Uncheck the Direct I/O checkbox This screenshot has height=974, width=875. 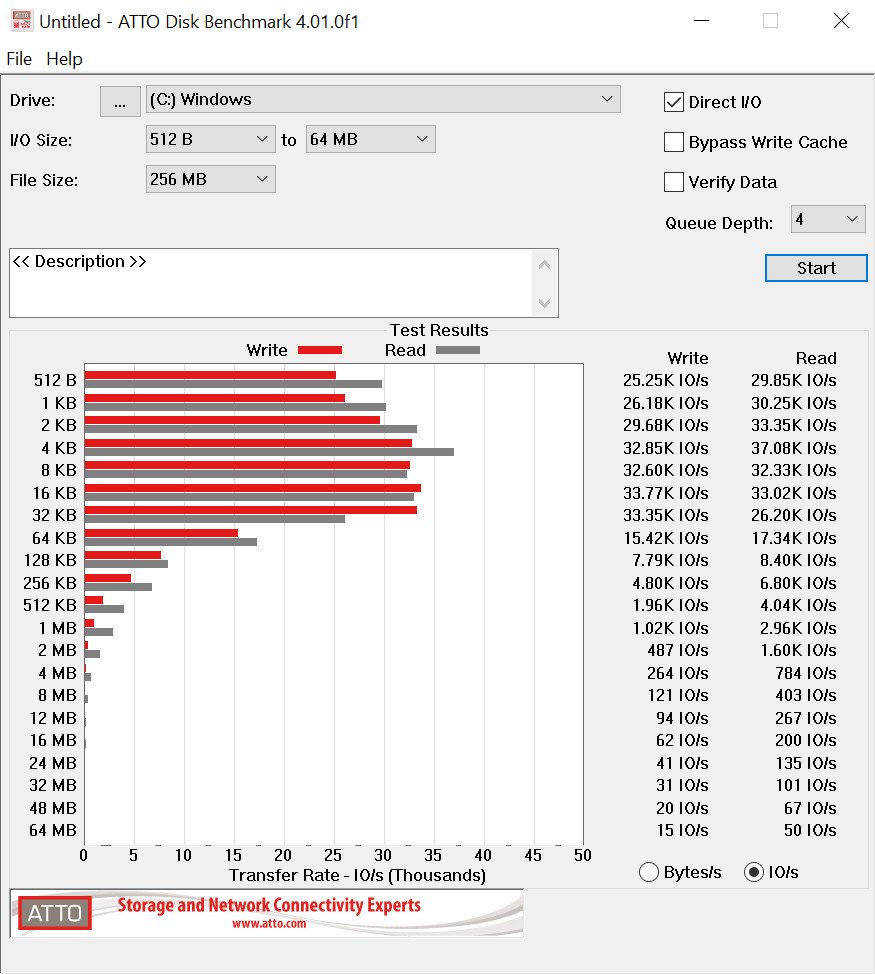pyautogui.click(x=673, y=102)
